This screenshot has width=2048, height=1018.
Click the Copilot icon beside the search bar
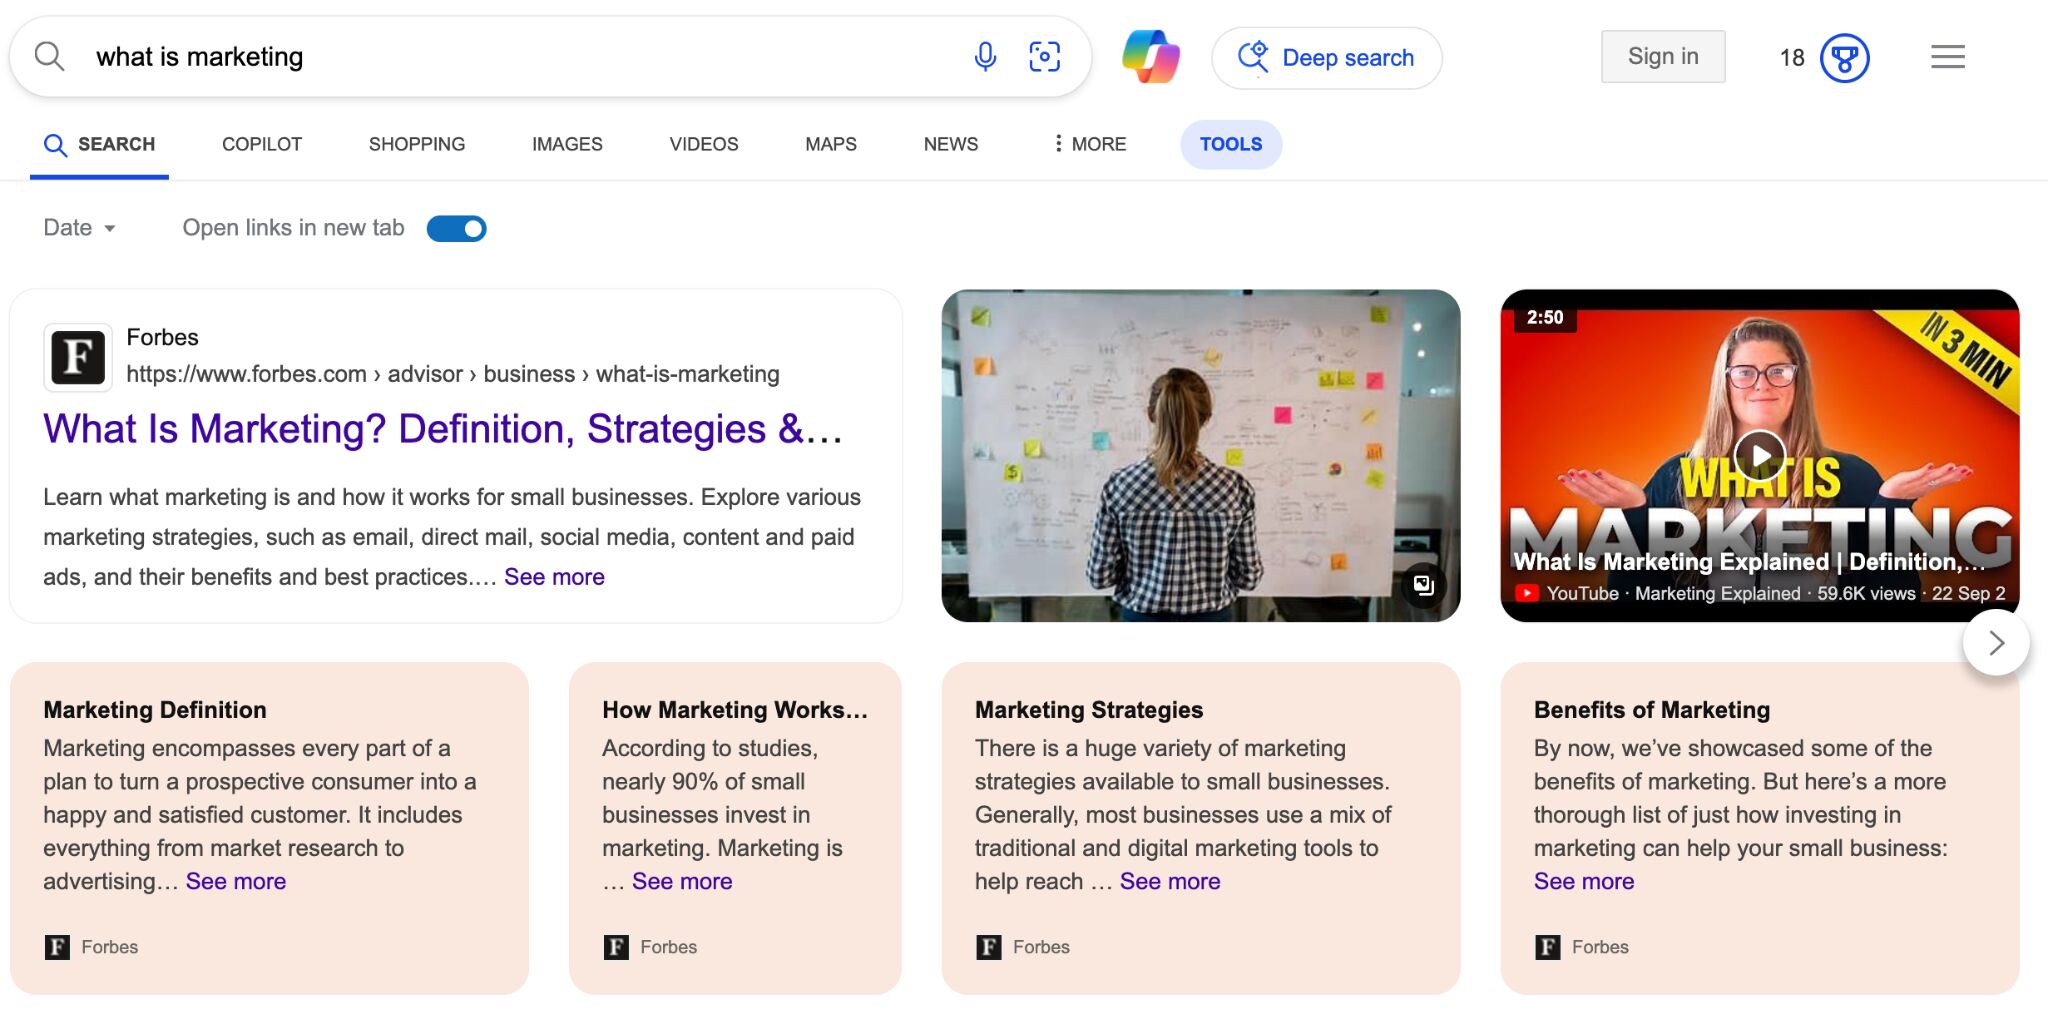coord(1152,57)
